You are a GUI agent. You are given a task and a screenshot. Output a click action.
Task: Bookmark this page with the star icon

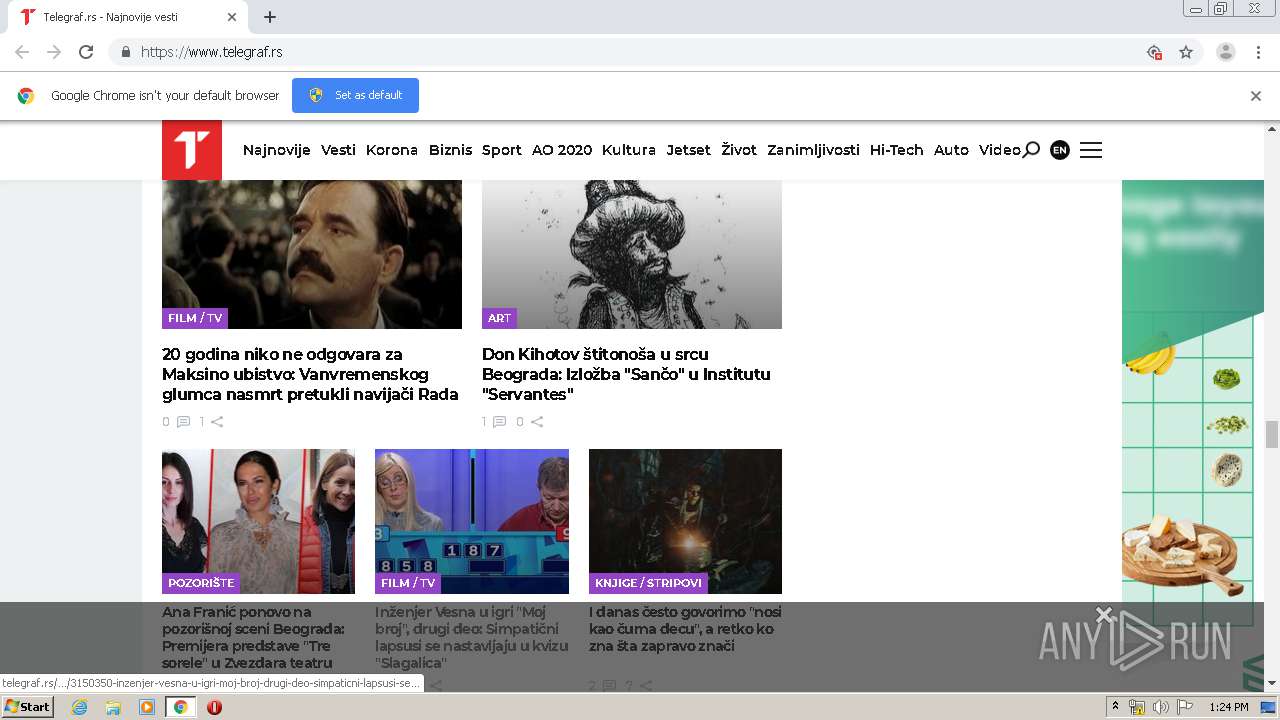click(x=1186, y=52)
